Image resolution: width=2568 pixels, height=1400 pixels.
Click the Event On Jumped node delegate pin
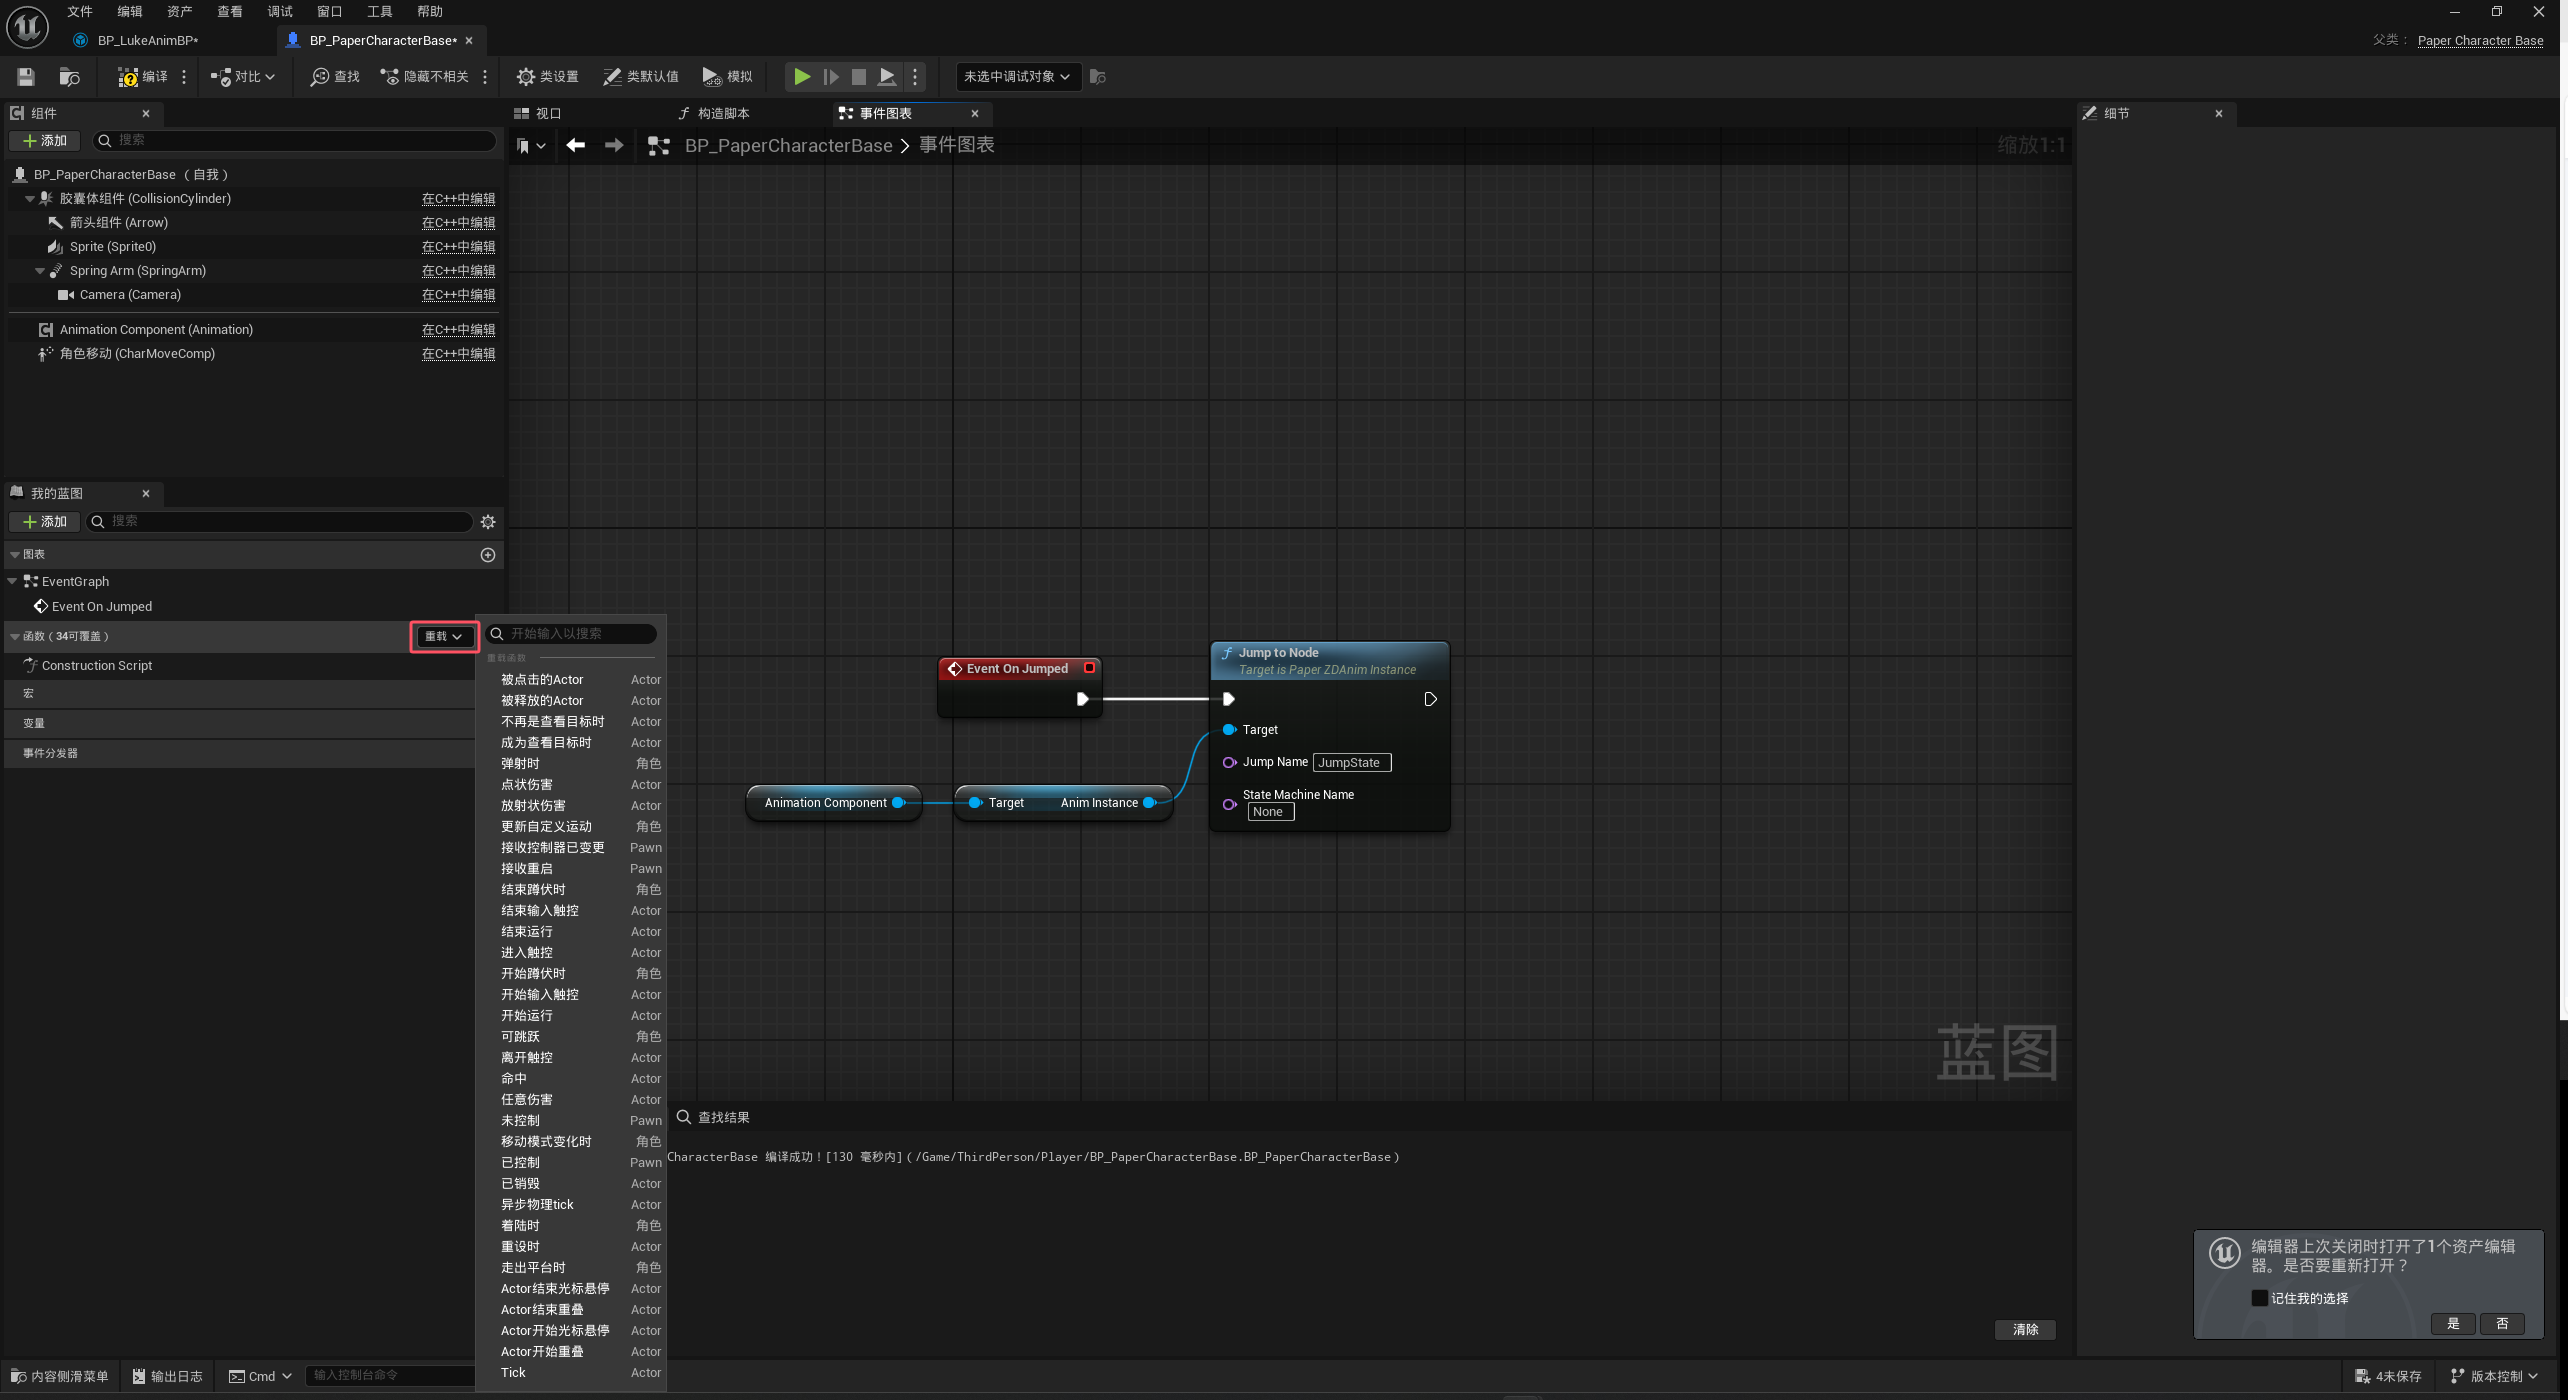[1090, 668]
